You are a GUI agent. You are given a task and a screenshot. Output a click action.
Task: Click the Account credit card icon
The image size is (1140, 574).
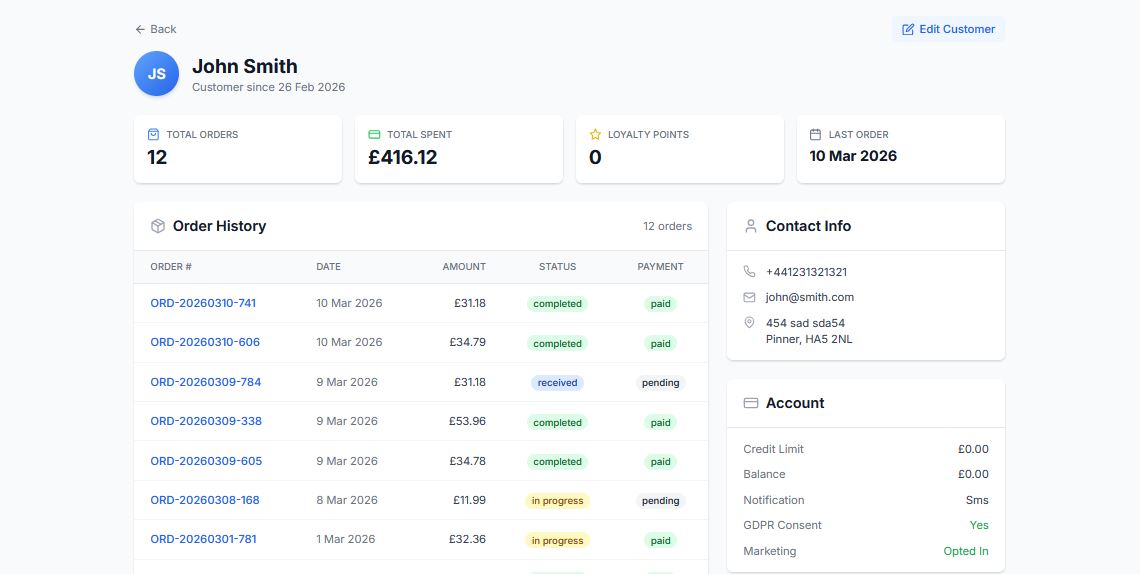pos(751,403)
